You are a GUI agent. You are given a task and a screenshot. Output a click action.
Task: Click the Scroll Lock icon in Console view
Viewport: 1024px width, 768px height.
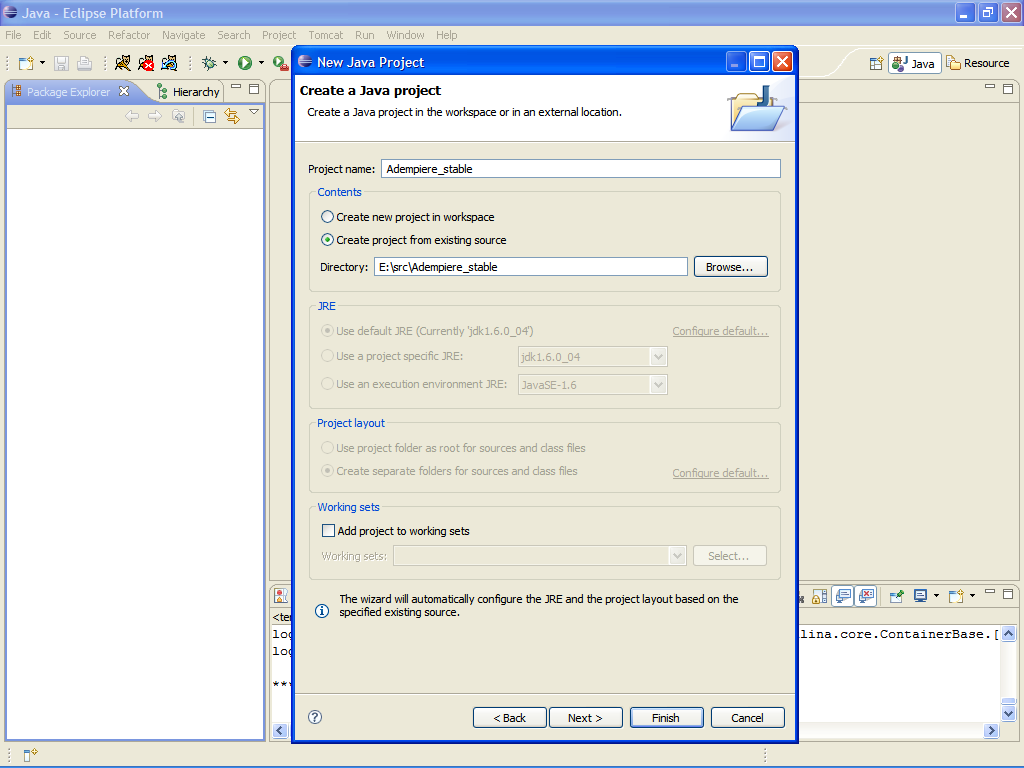tap(820, 596)
